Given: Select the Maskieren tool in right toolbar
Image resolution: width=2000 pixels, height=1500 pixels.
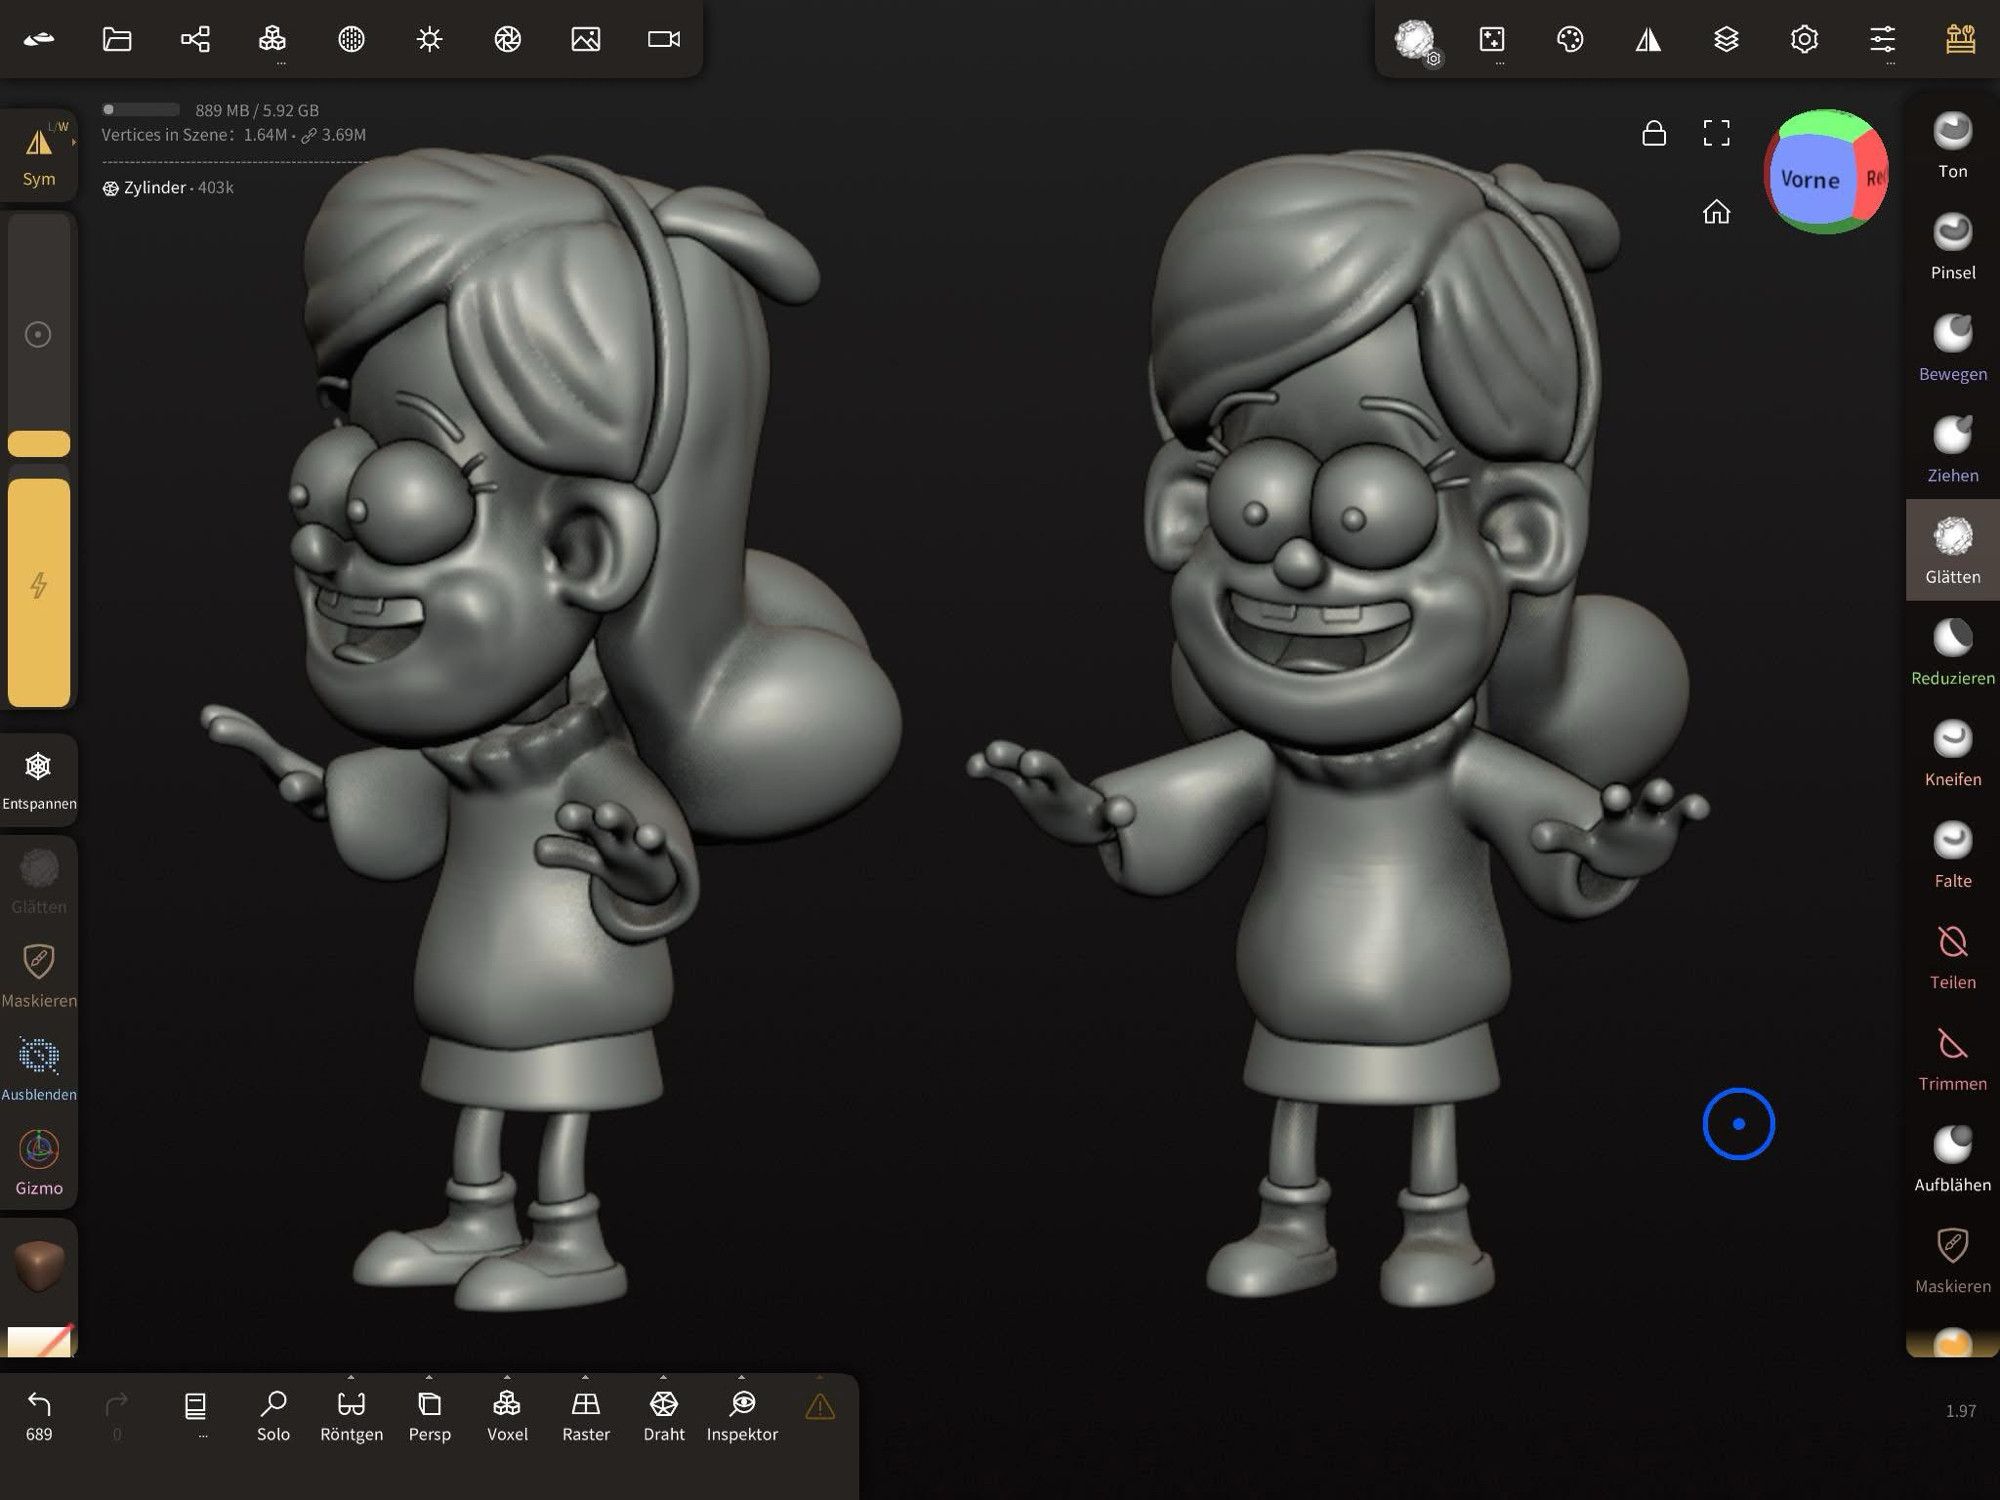Looking at the screenshot, I should click(1952, 1260).
